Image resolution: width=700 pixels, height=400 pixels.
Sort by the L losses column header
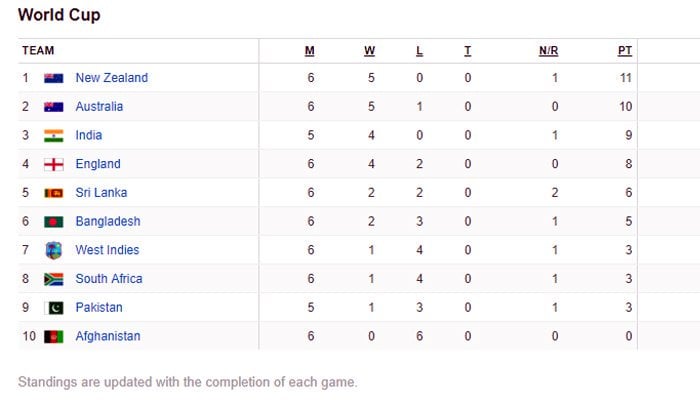419,51
